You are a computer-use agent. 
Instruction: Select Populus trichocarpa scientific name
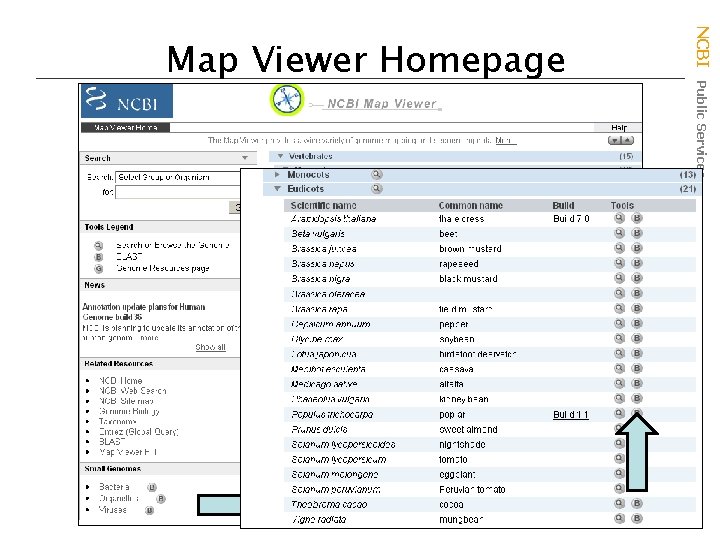332,415
